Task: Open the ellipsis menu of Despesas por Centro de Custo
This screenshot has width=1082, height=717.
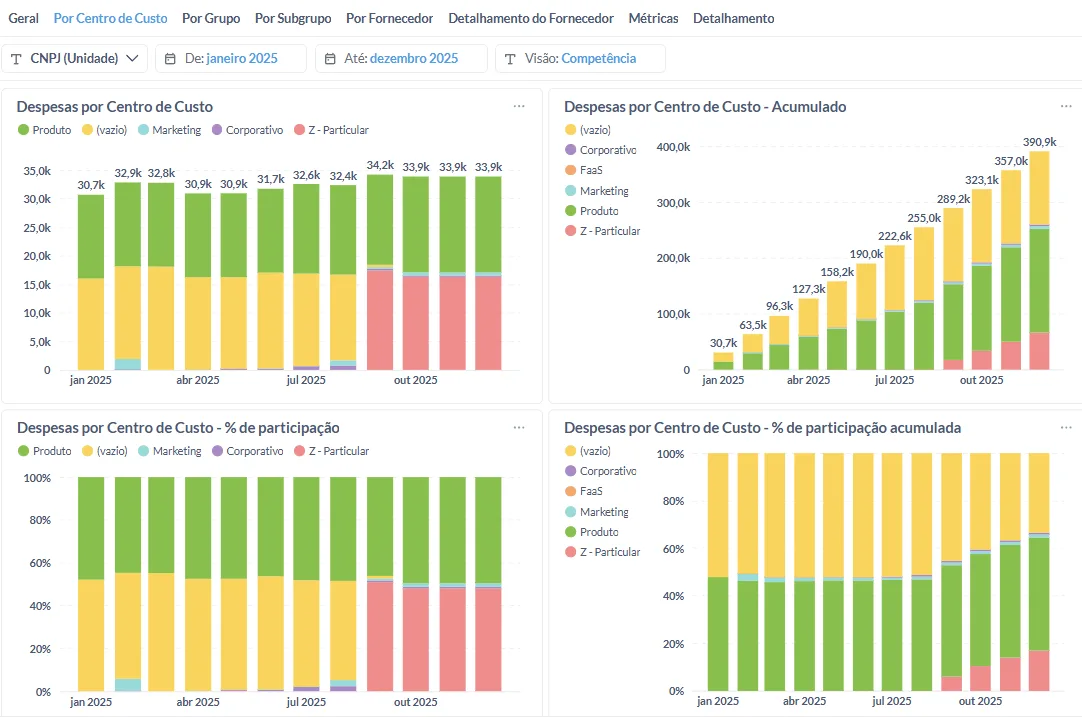Action: tap(519, 106)
